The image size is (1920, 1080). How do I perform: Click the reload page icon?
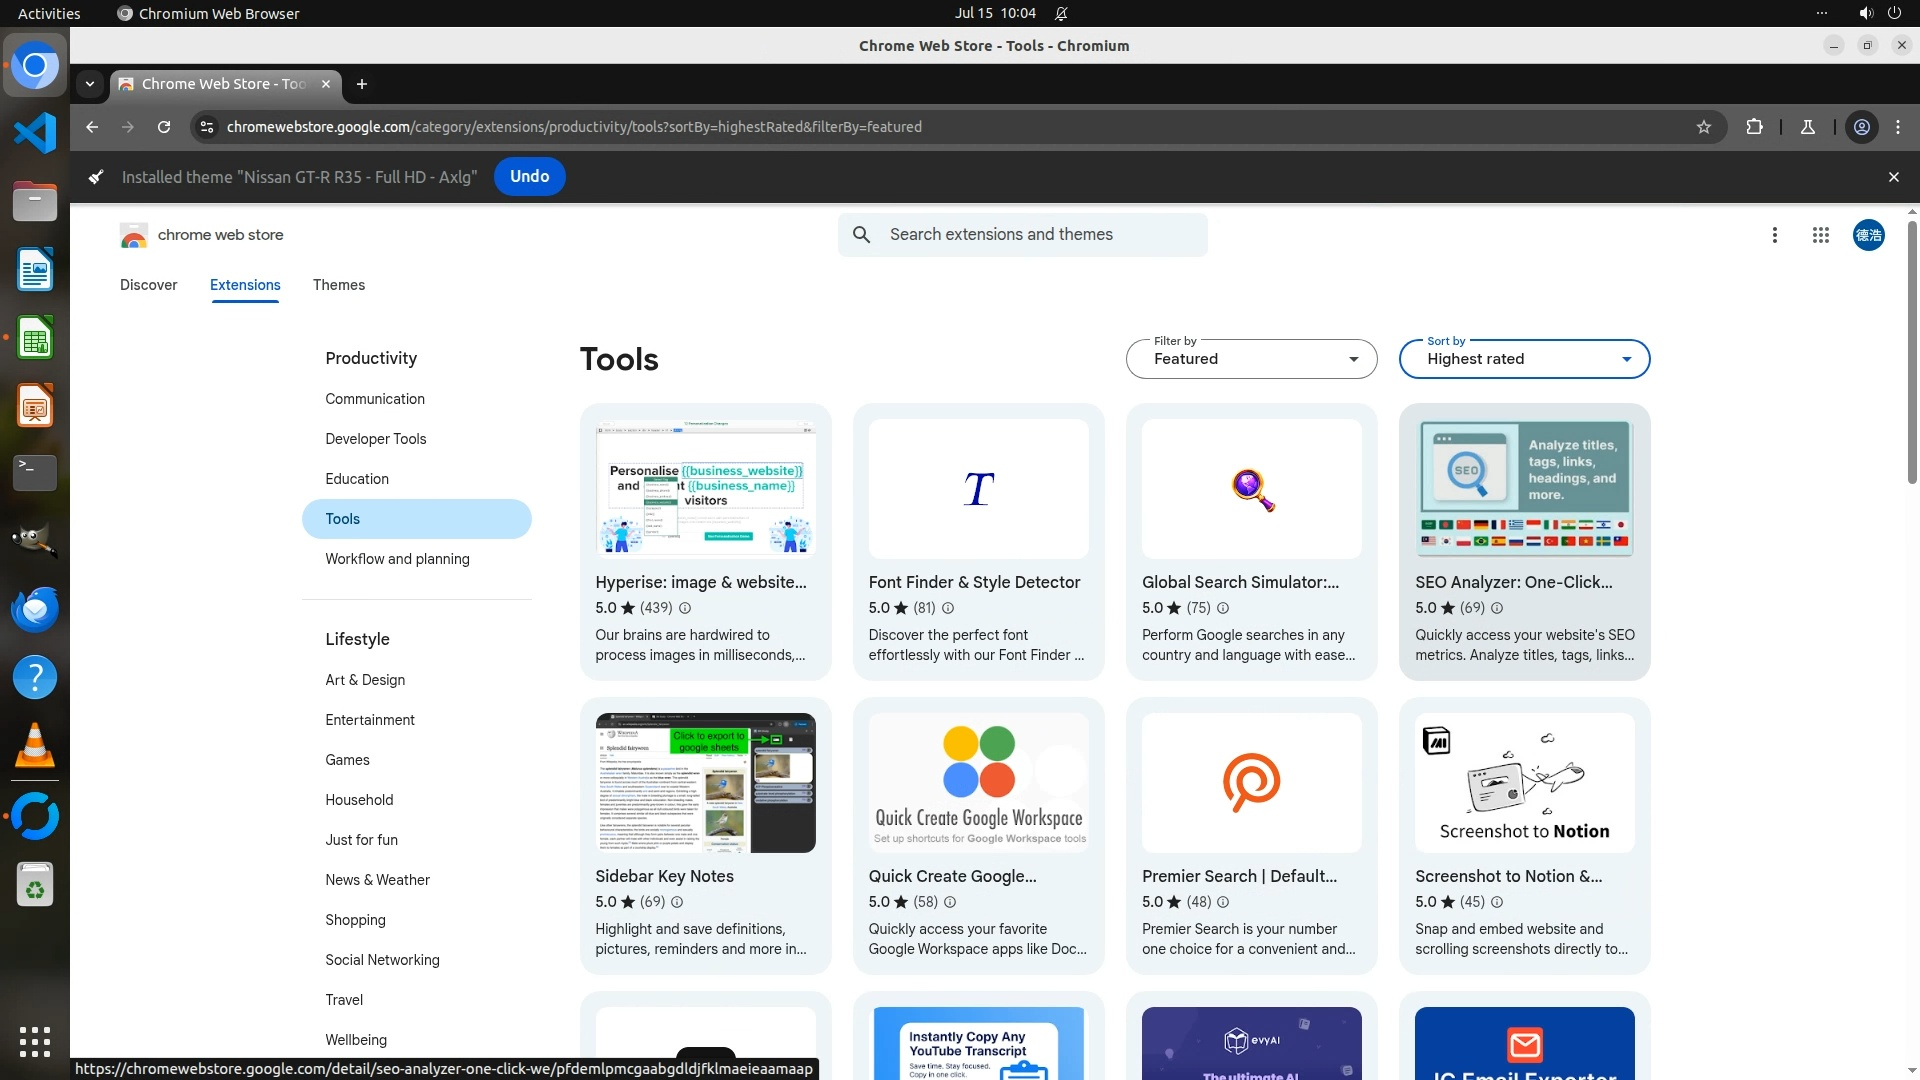(x=164, y=127)
